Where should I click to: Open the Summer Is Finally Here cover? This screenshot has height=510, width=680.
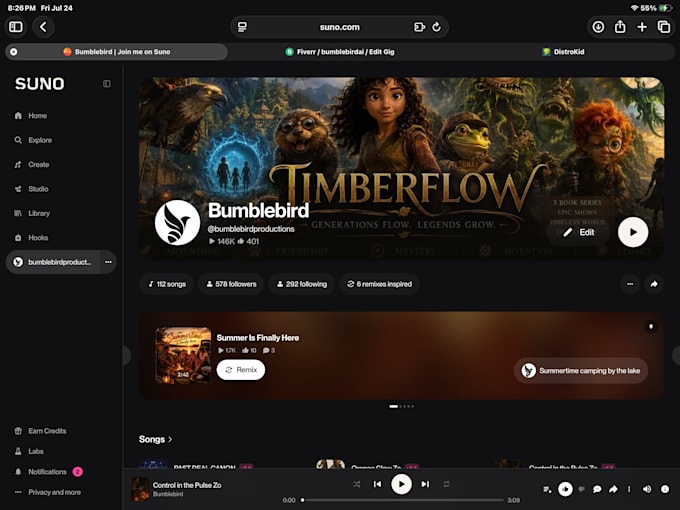183,355
